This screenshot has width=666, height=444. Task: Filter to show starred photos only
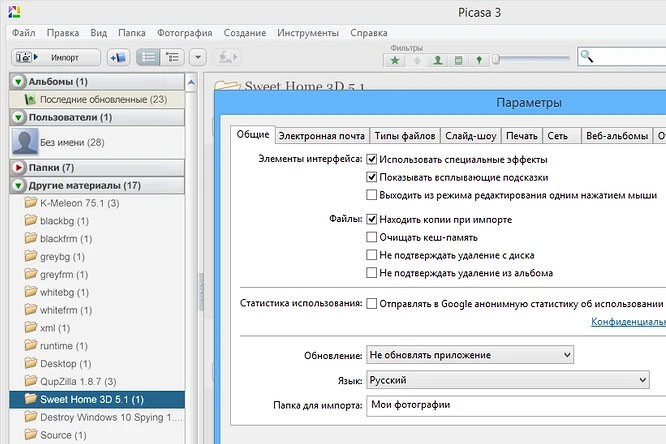click(x=395, y=61)
